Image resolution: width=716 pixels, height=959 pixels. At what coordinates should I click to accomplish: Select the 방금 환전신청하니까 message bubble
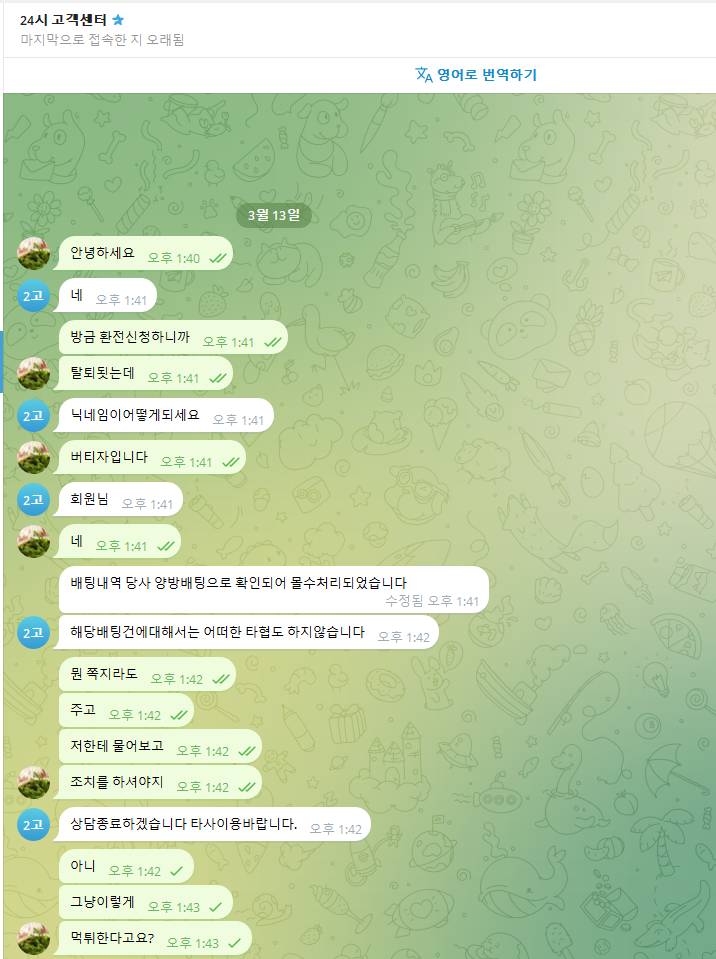(173, 338)
